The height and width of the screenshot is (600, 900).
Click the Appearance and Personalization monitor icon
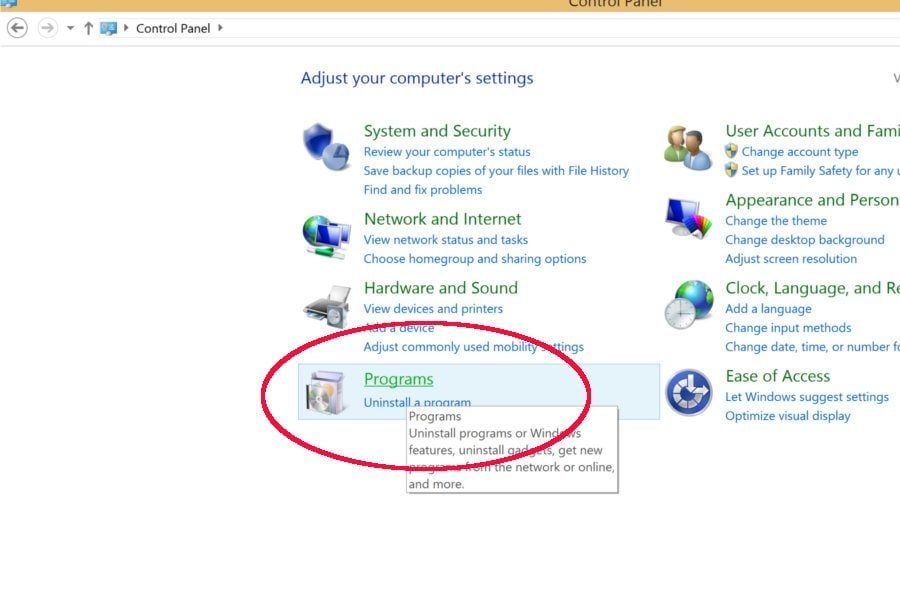(688, 218)
